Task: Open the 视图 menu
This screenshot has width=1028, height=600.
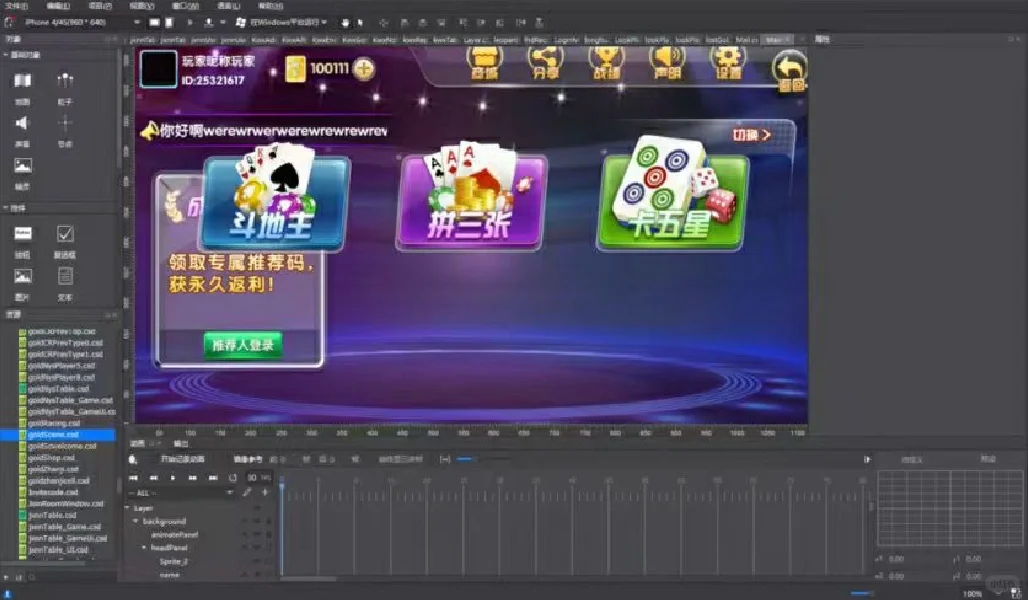Action: (x=142, y=6)
